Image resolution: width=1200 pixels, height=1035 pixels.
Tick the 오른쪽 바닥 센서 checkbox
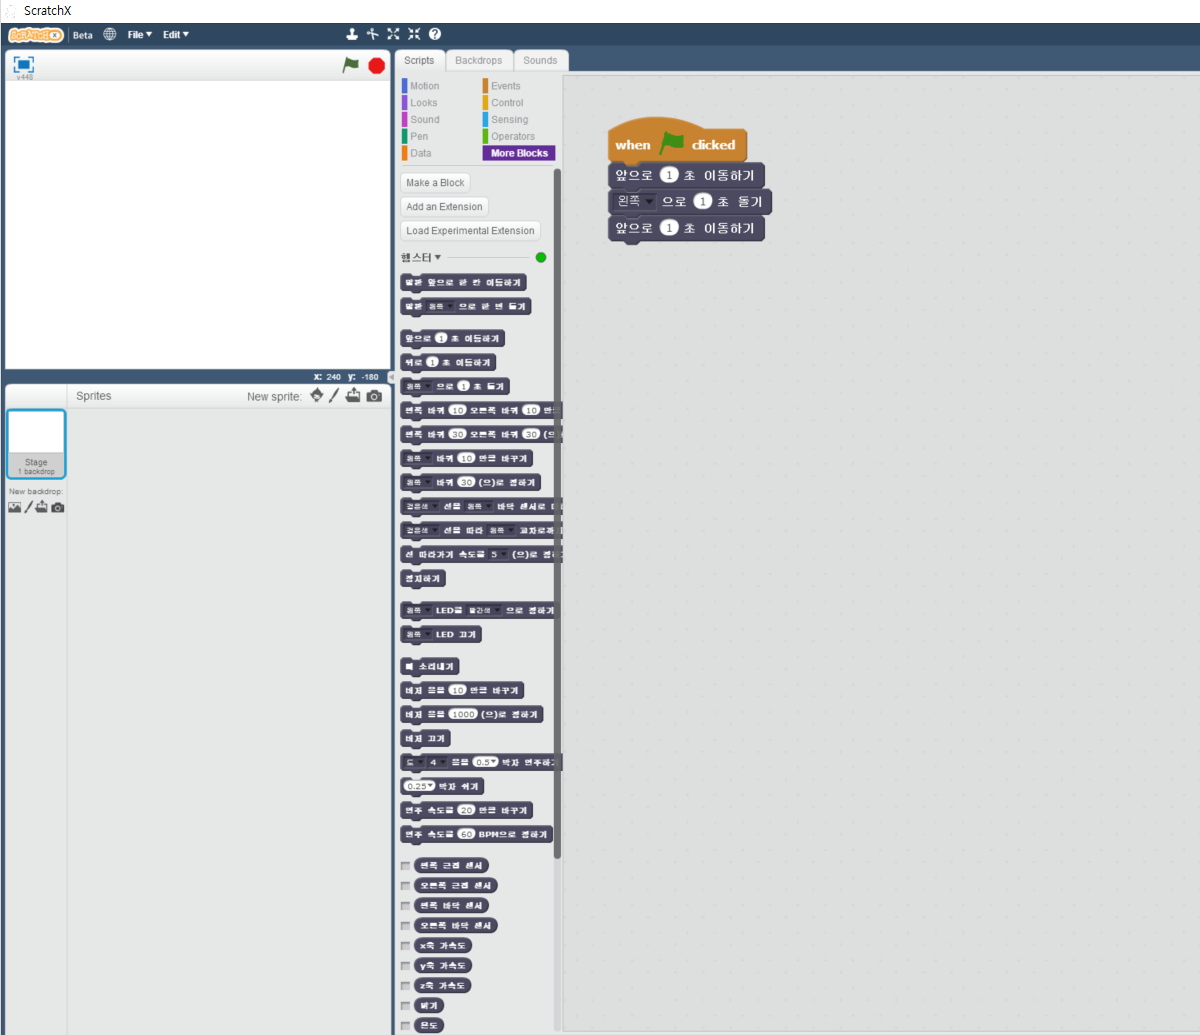[405, 926]
